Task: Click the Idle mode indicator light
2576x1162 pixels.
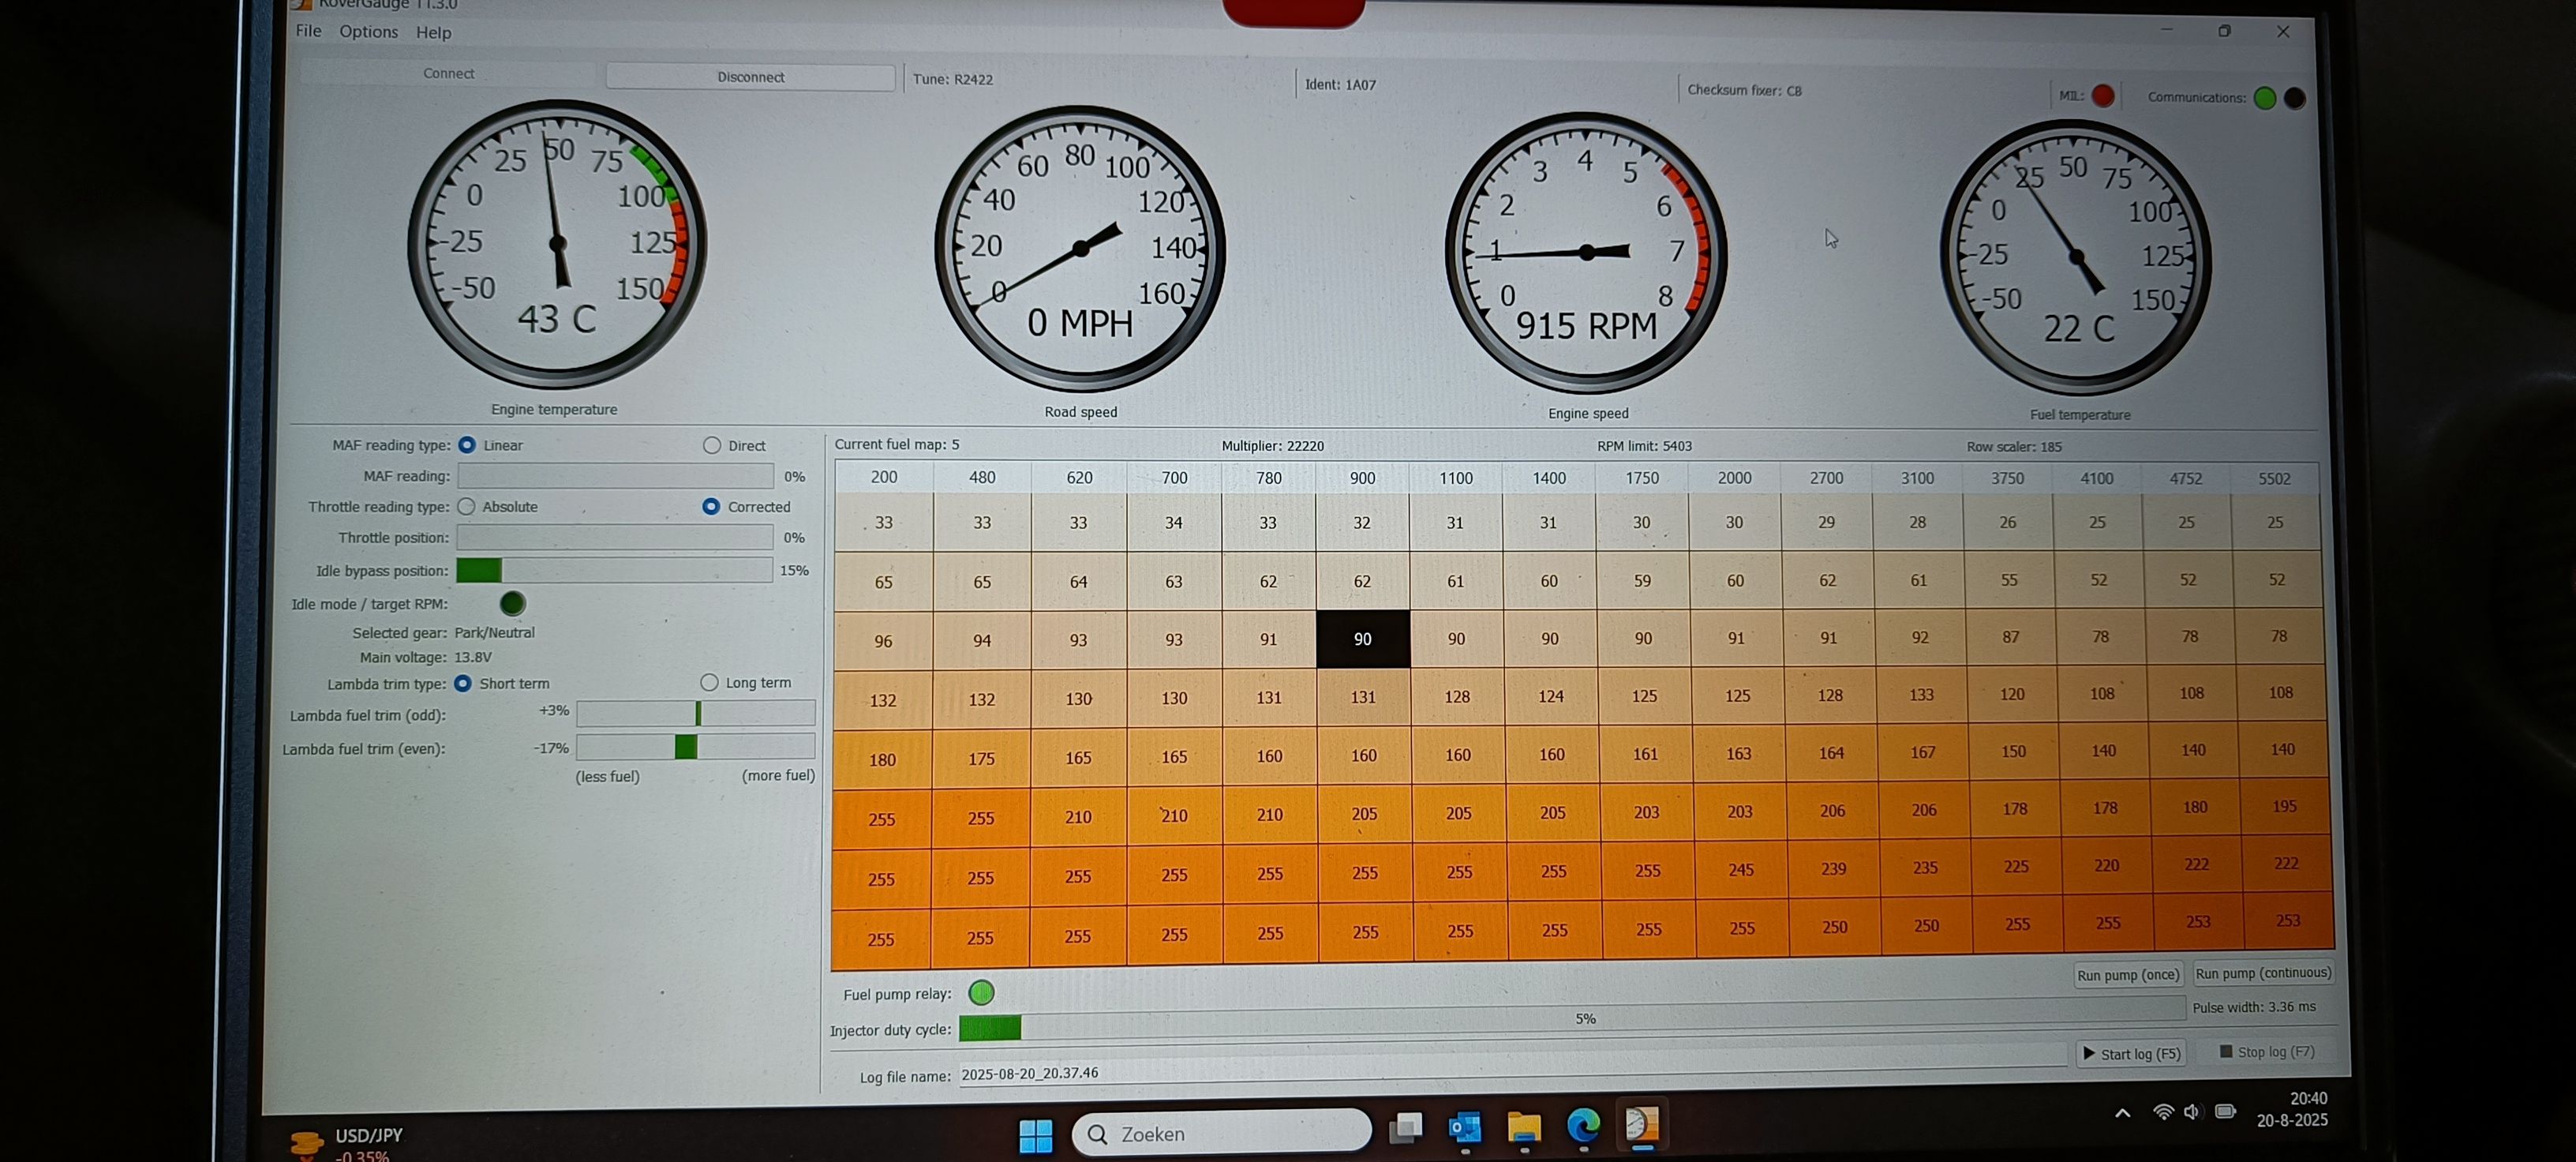Action: click(x=512, y=603)
